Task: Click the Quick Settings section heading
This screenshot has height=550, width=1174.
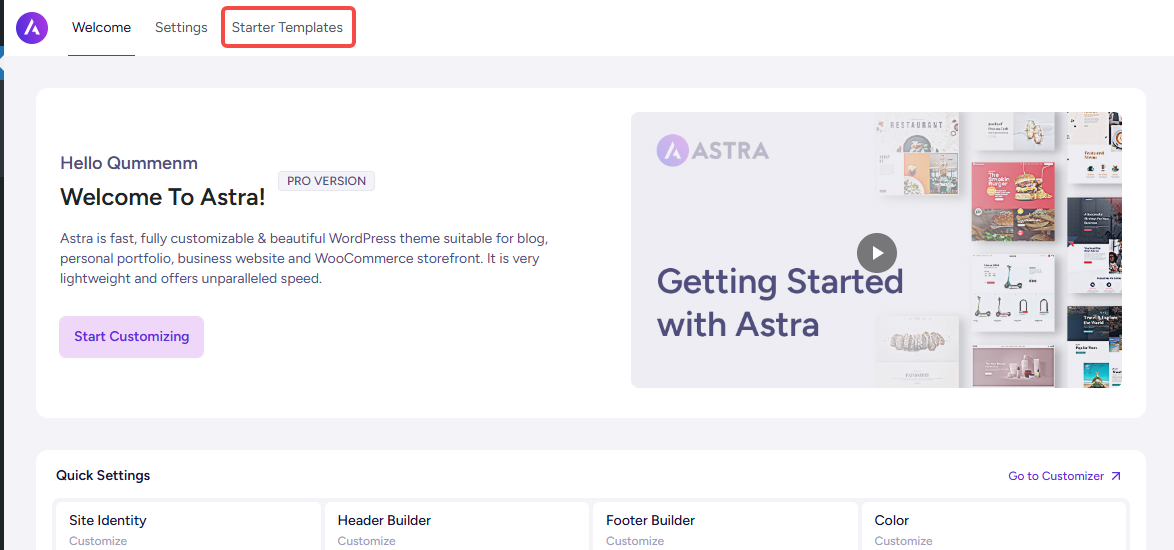Action: 103,476
